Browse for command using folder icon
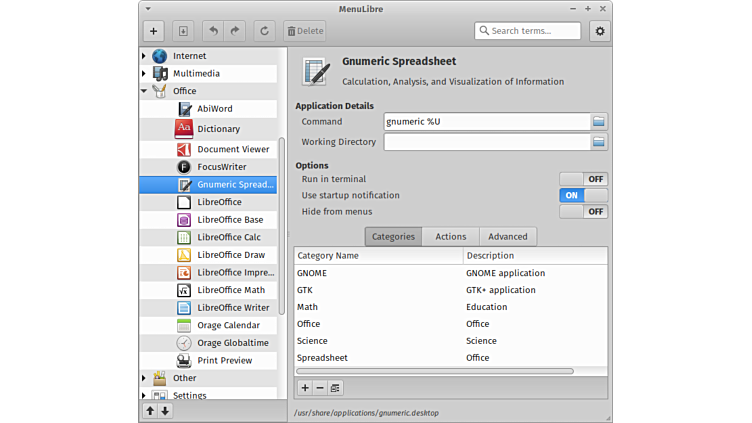 click(598, 122)
